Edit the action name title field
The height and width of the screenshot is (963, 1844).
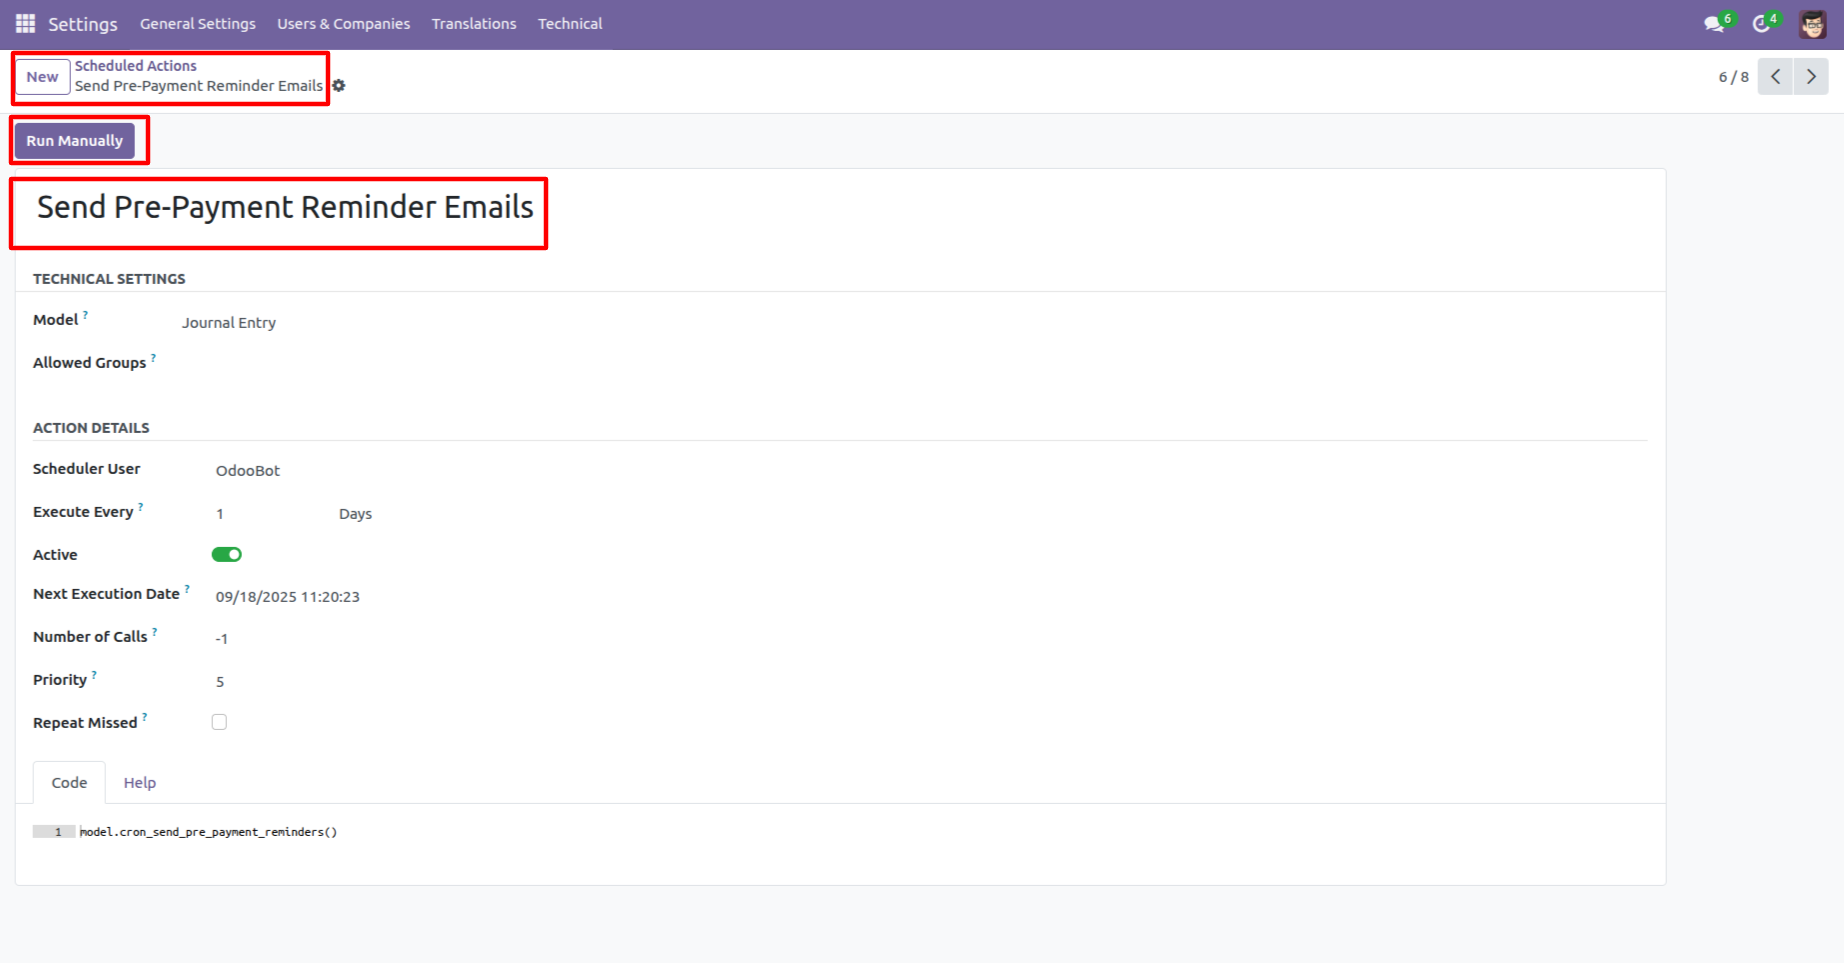pyautogui.click(x=285, y=208)
